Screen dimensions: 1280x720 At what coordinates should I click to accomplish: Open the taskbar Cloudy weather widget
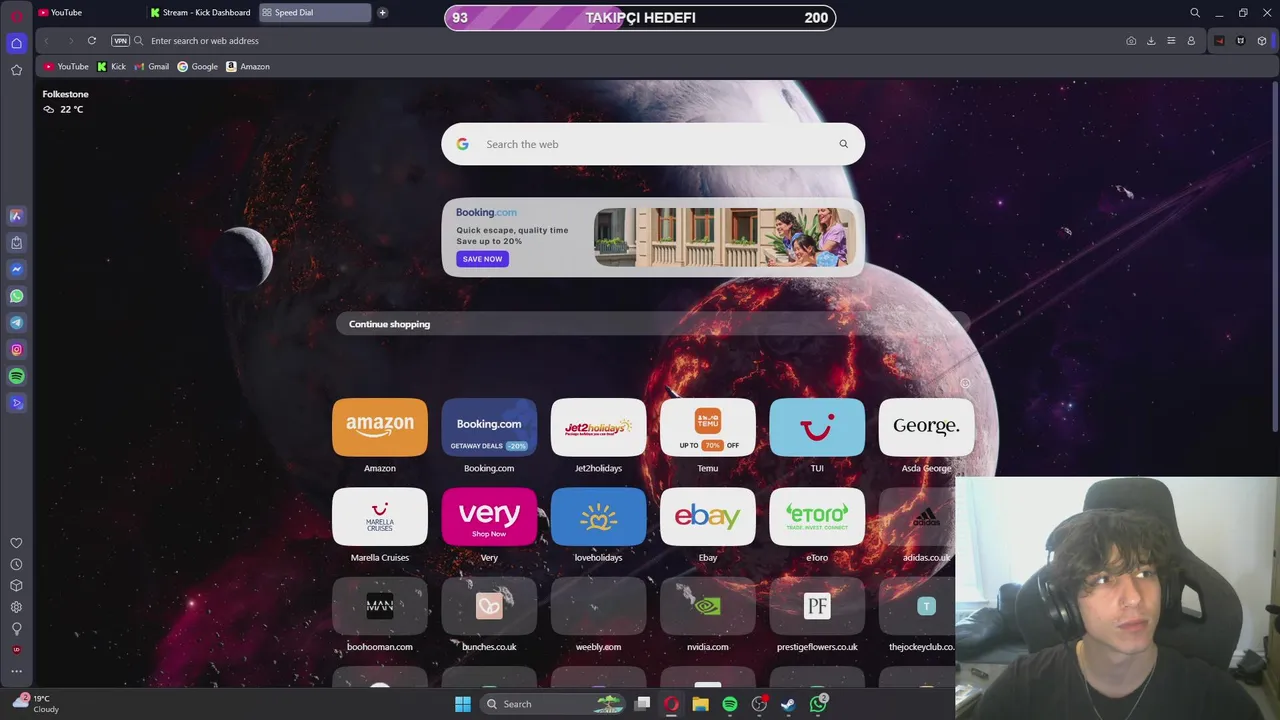tap(36, 704)
